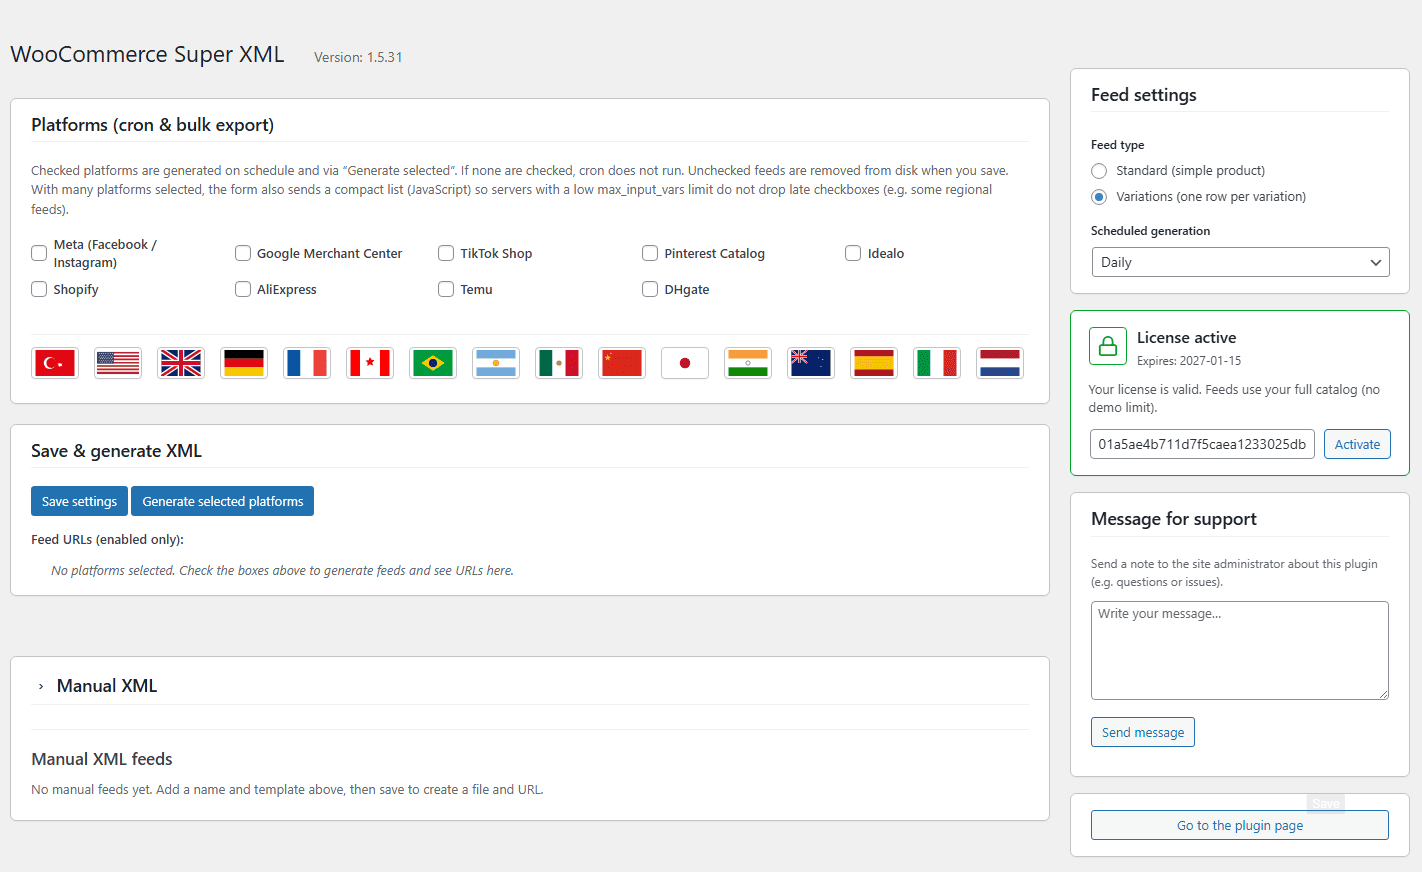Focus the license key input field

click(x=1202, y=444)
